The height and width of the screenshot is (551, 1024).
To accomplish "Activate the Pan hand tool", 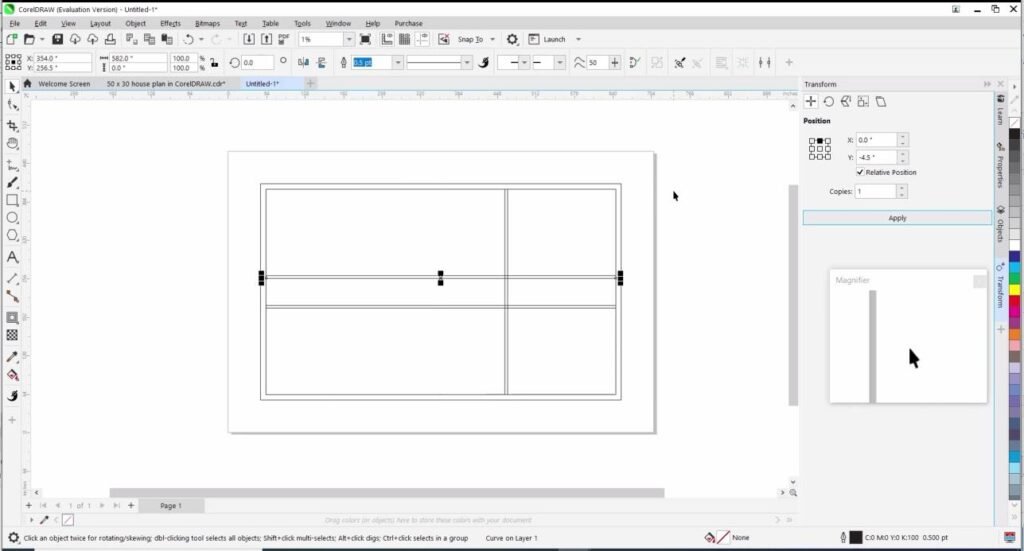I will tap(12, 144).
